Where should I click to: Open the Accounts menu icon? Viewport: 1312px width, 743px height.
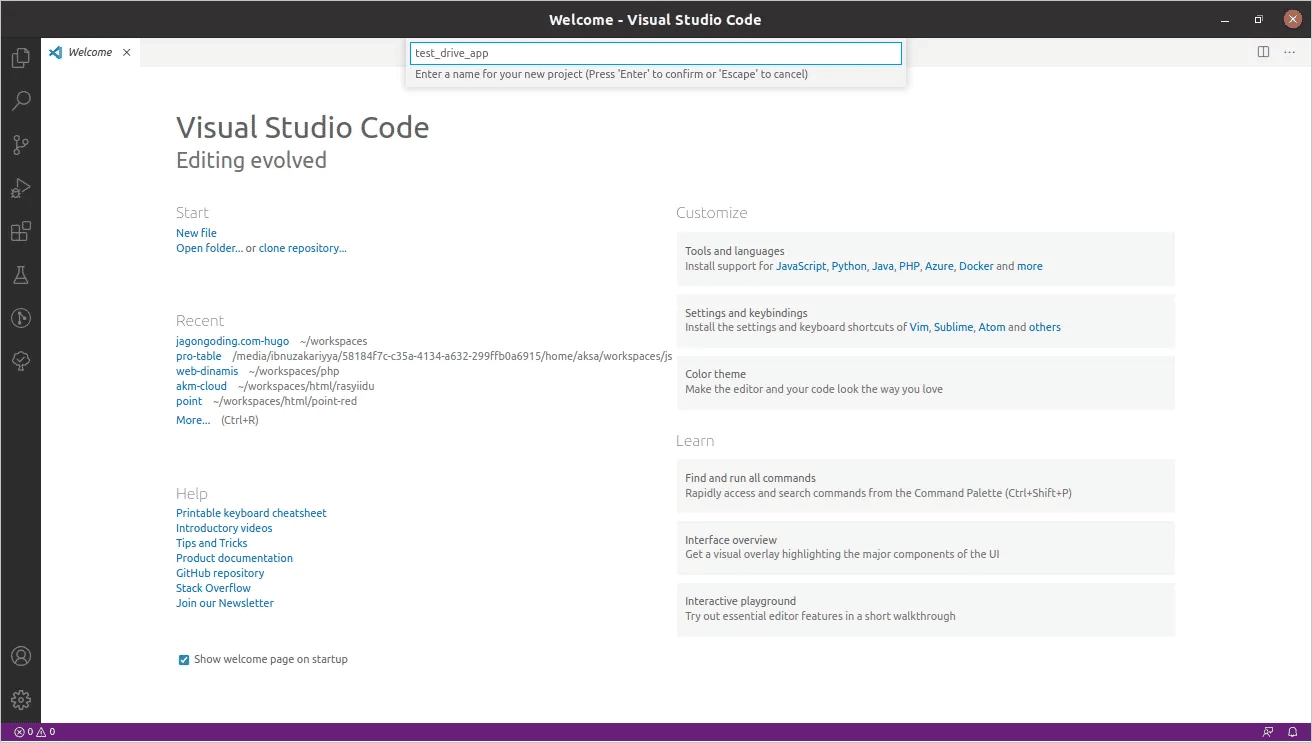tap(20, 656)
